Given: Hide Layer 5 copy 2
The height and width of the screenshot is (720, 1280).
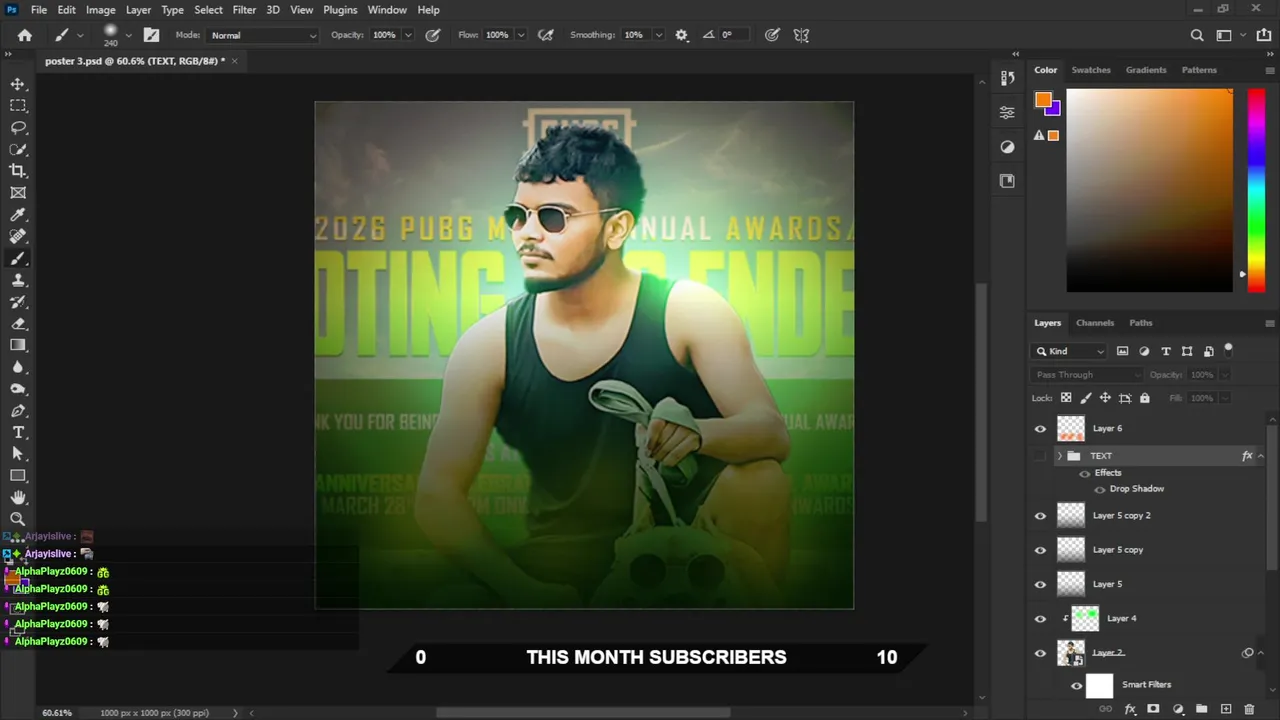Looking at the screenshot, I should [1040, 516].
